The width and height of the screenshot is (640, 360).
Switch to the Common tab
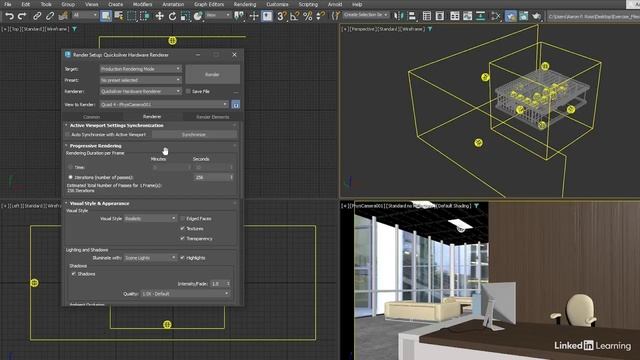(92, 117)
